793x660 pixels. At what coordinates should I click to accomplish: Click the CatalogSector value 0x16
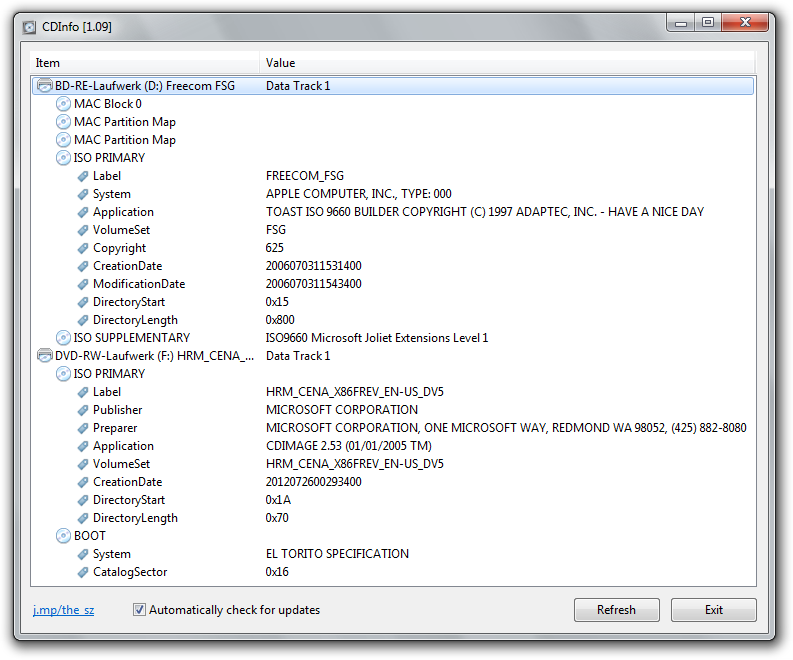(x=277, y=572)
